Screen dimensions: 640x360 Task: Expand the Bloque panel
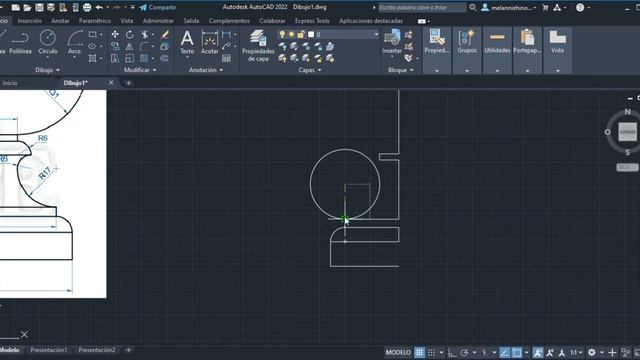tap(400, 70)
